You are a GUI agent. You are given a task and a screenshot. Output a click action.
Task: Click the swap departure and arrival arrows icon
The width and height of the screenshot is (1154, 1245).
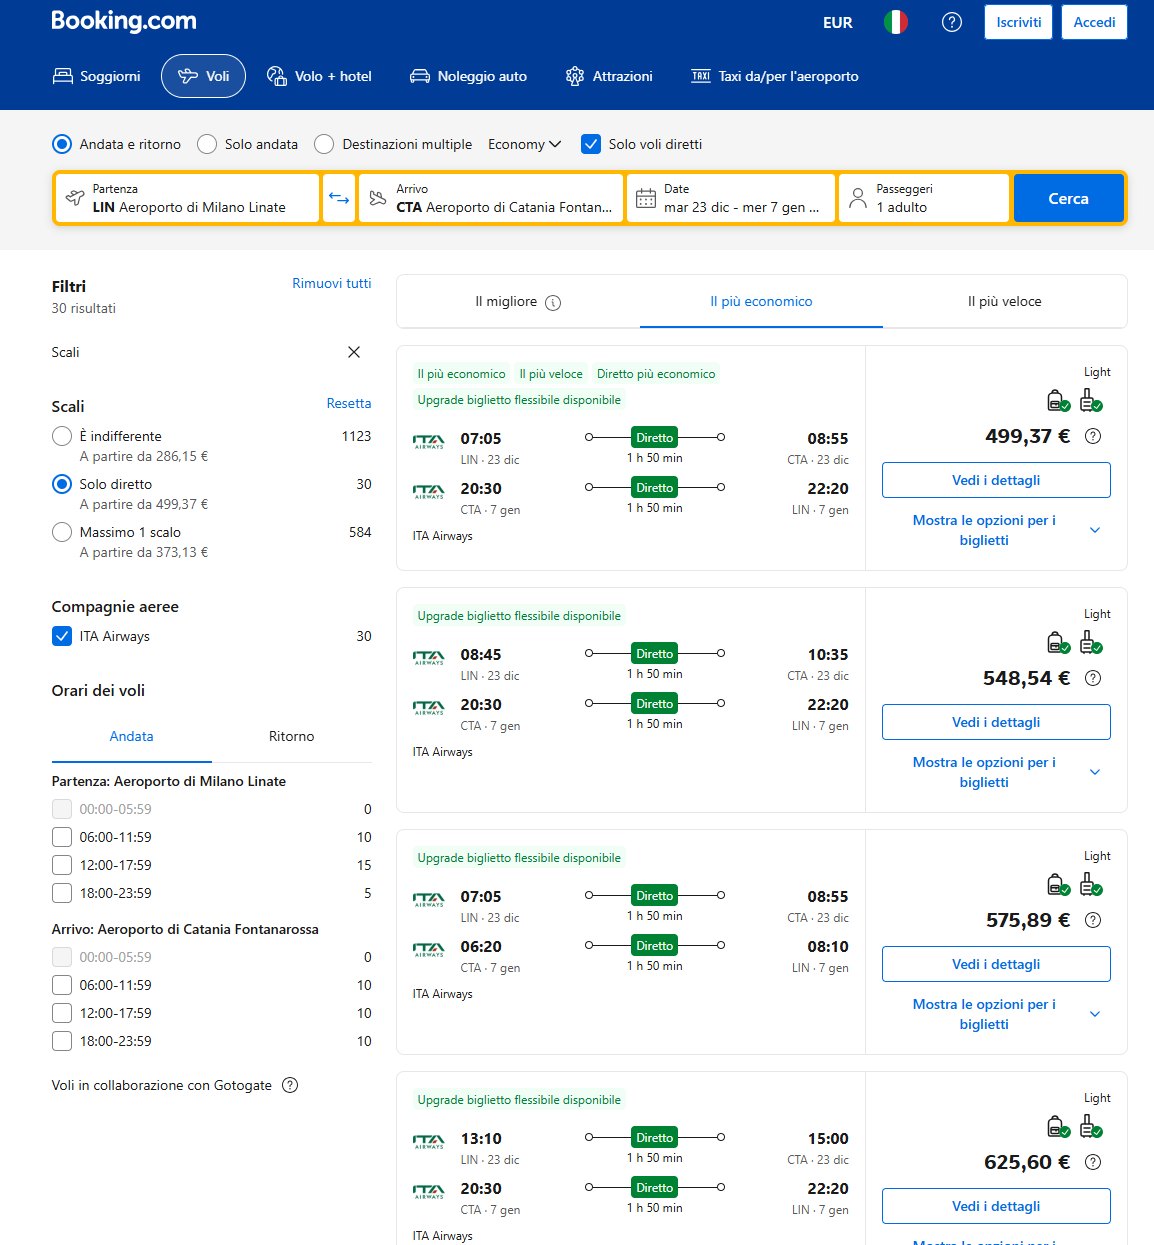(339, 198)
